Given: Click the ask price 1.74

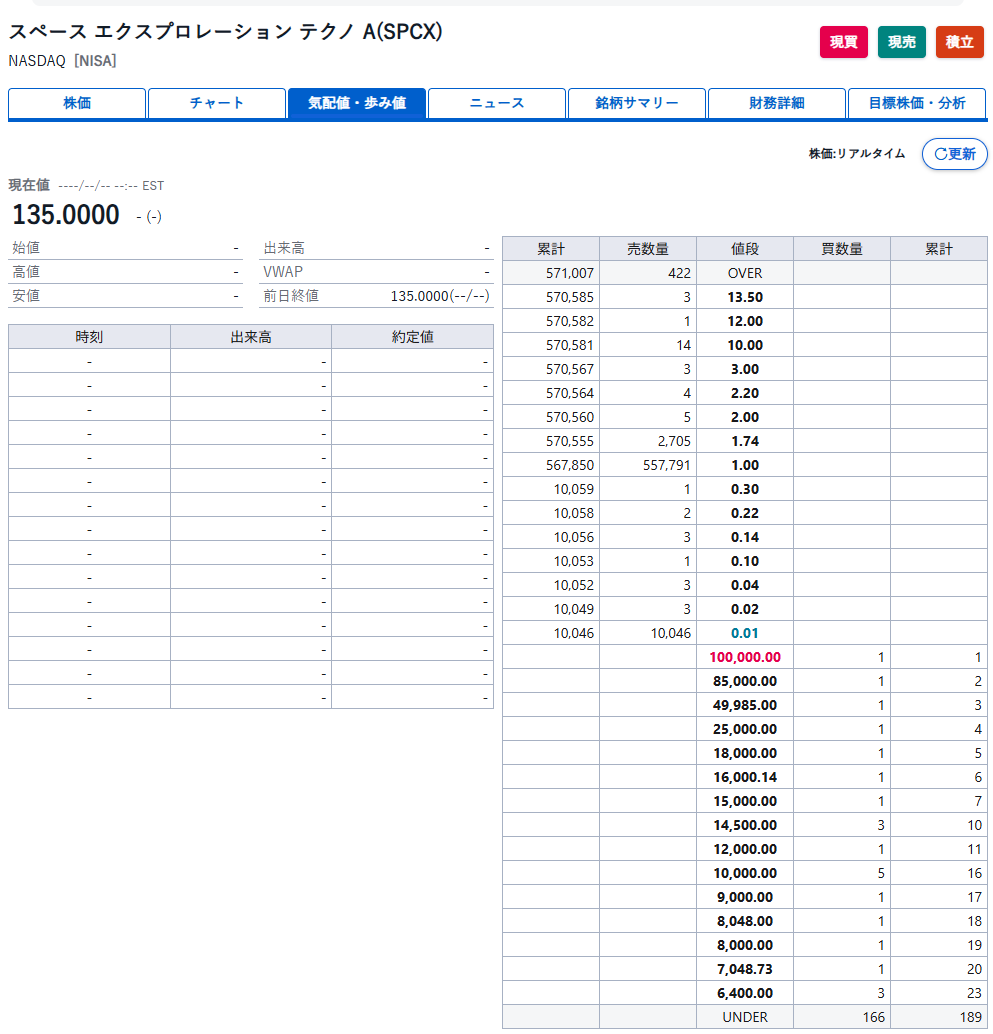Looking at the screenshot, I should [x=745, y=441].
